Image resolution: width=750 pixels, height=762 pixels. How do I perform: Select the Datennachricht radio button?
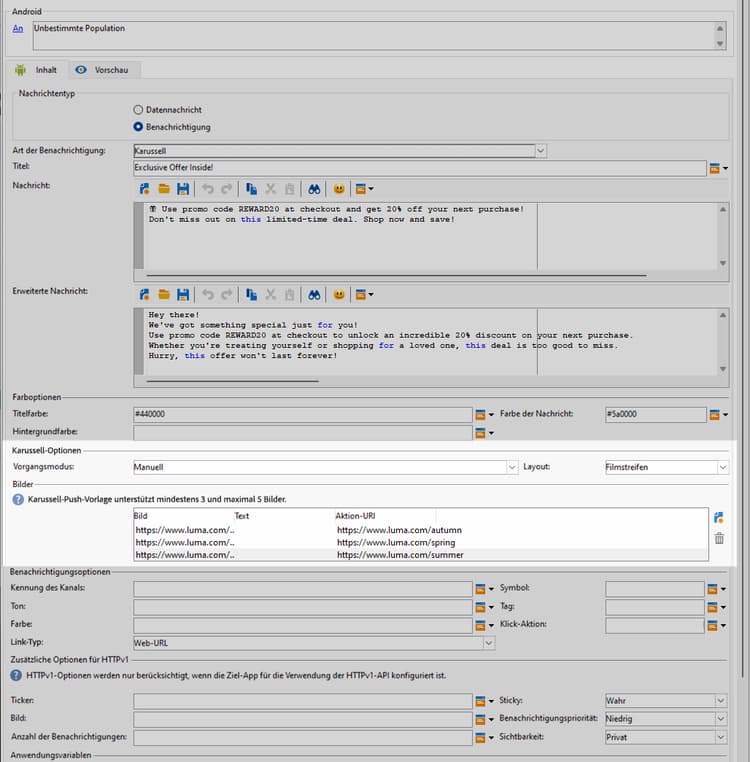click(x=138, y=109)
